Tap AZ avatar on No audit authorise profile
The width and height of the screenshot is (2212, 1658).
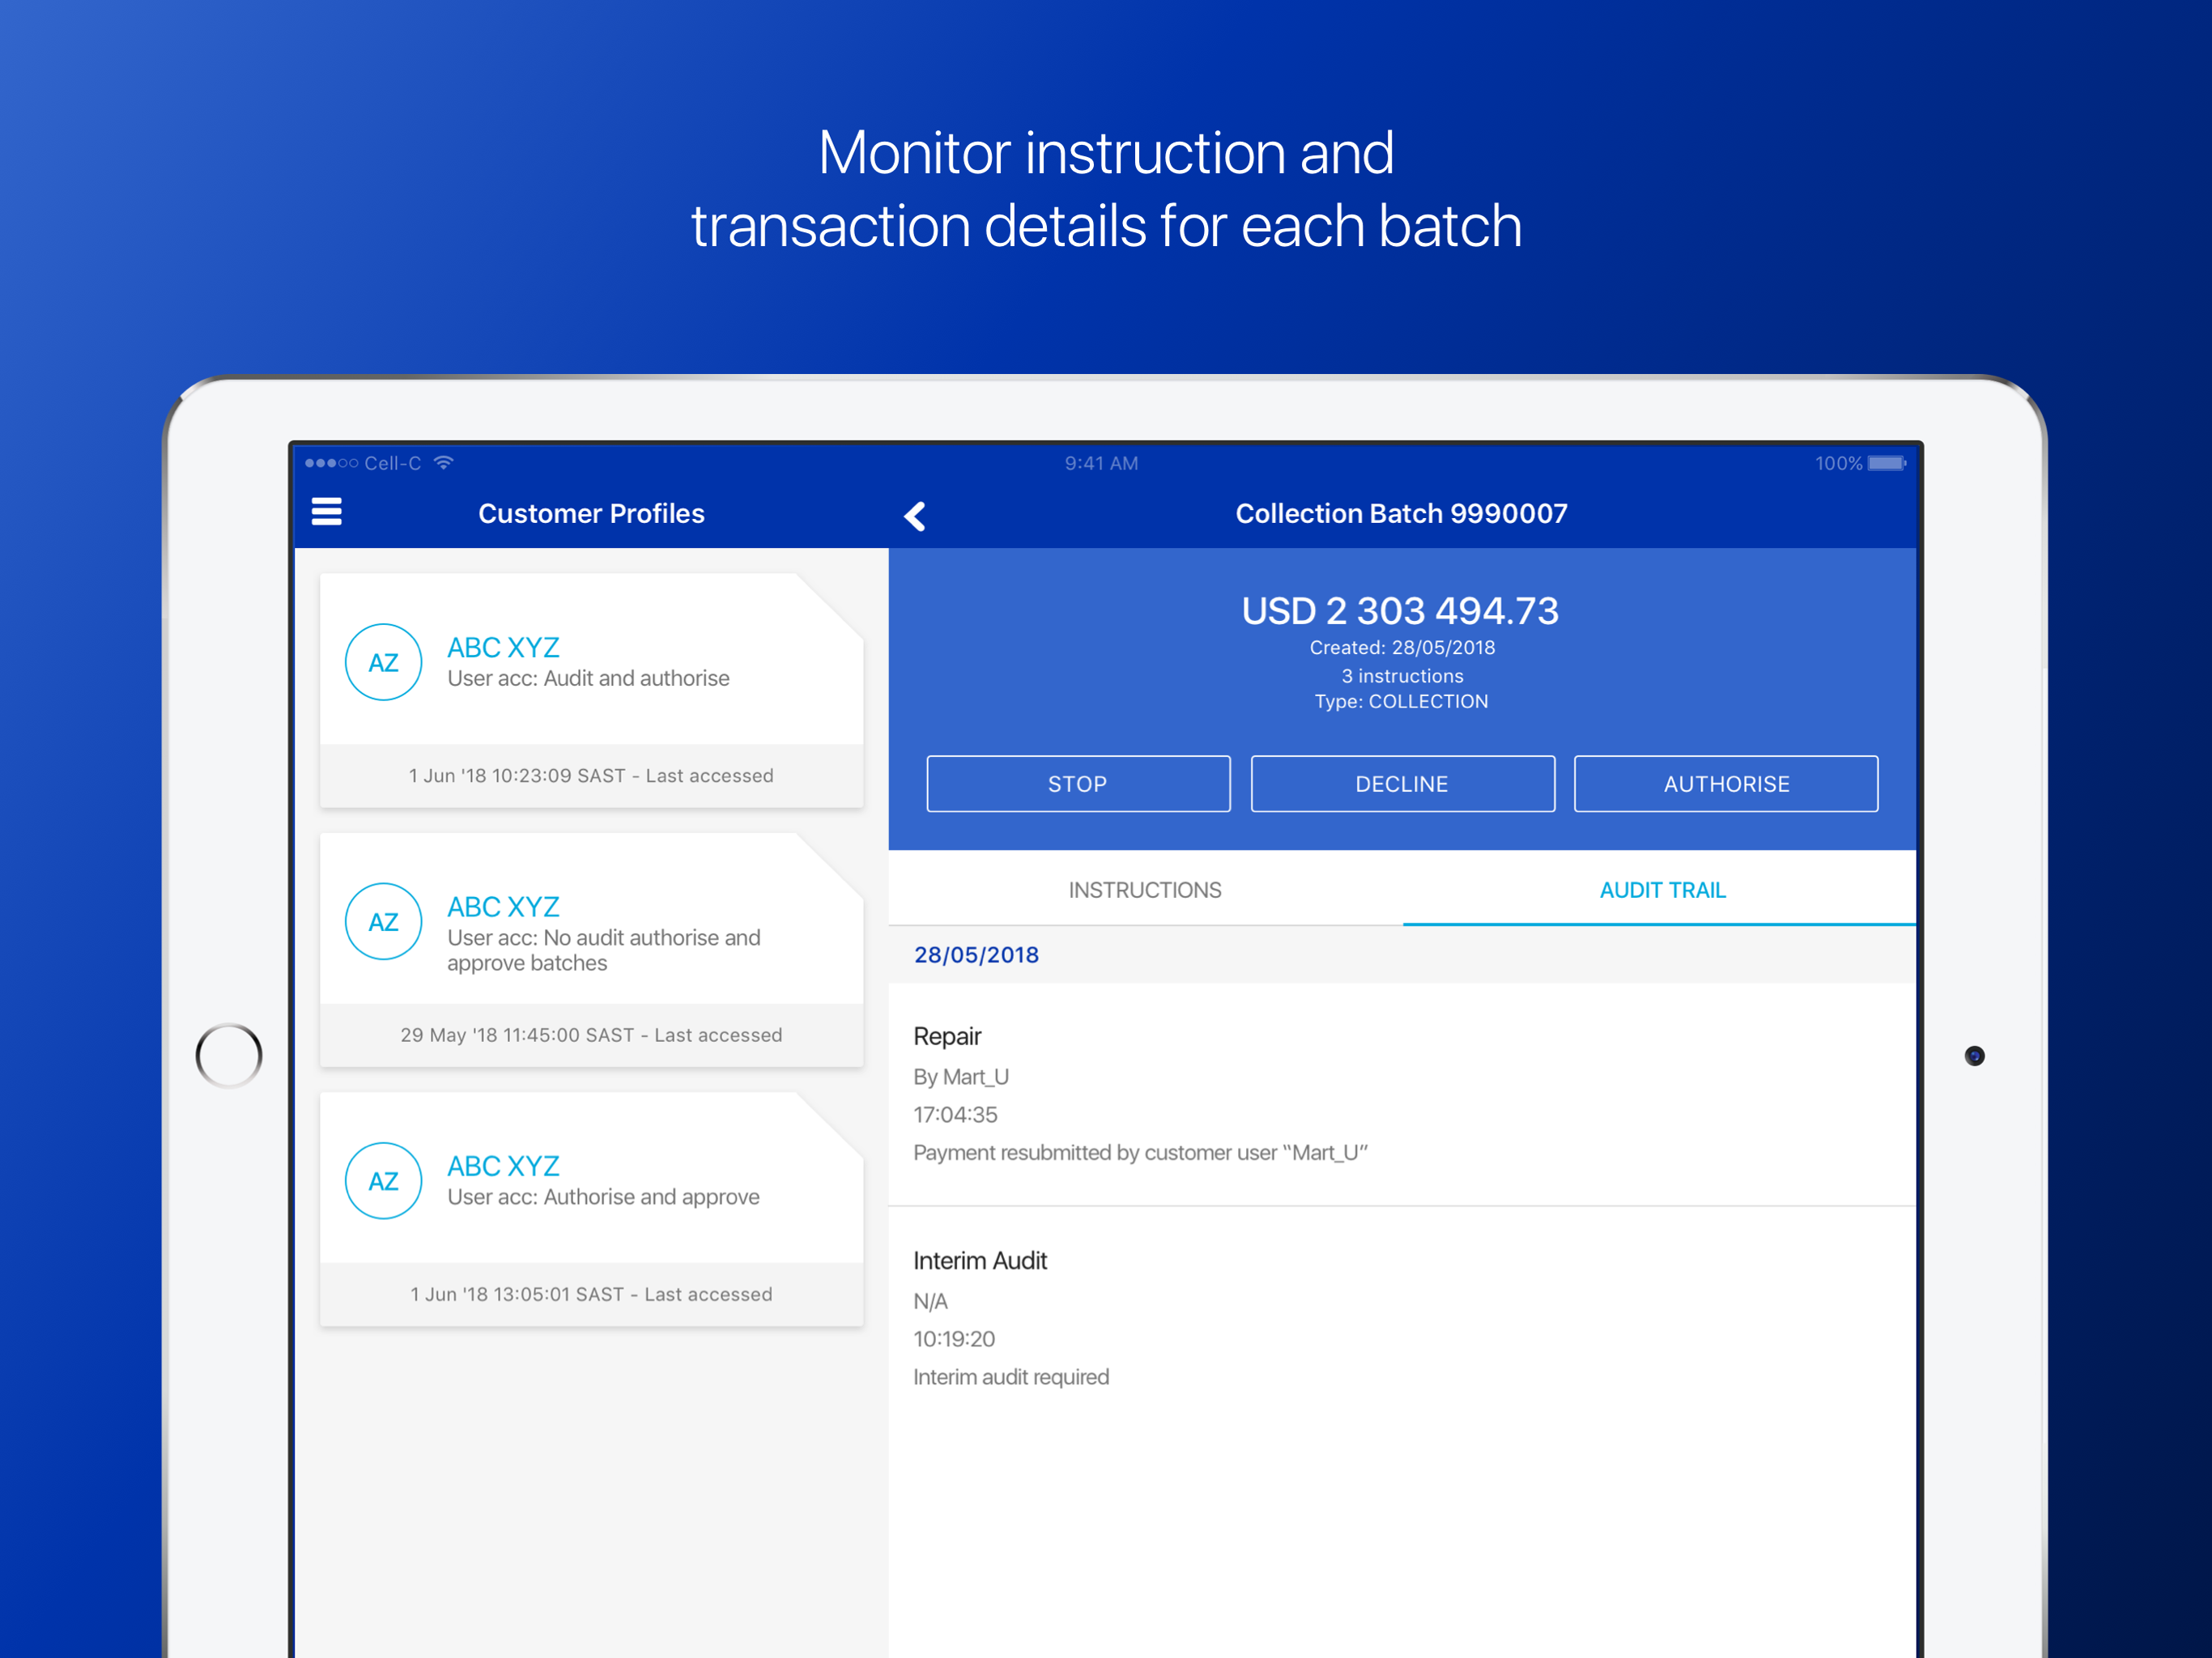383,922
